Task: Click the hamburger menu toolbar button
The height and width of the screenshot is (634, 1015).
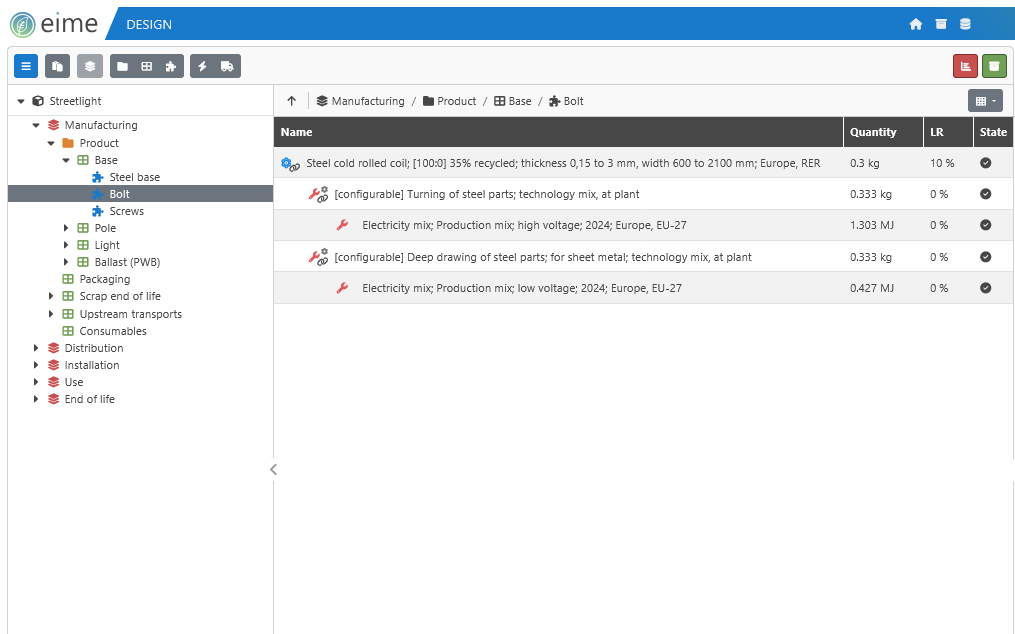Action: click(x=26, y=66)
